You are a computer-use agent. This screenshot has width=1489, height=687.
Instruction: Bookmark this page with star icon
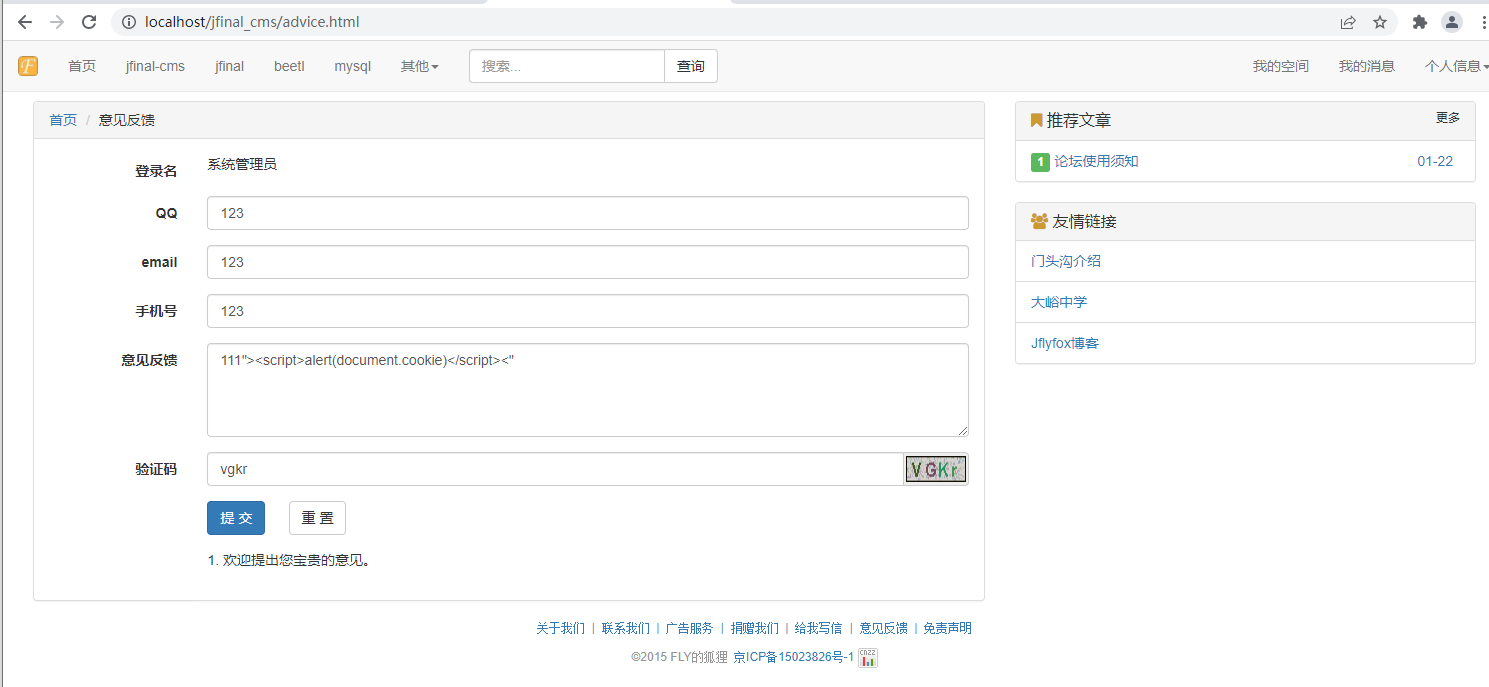click(x=1380, y=22)
